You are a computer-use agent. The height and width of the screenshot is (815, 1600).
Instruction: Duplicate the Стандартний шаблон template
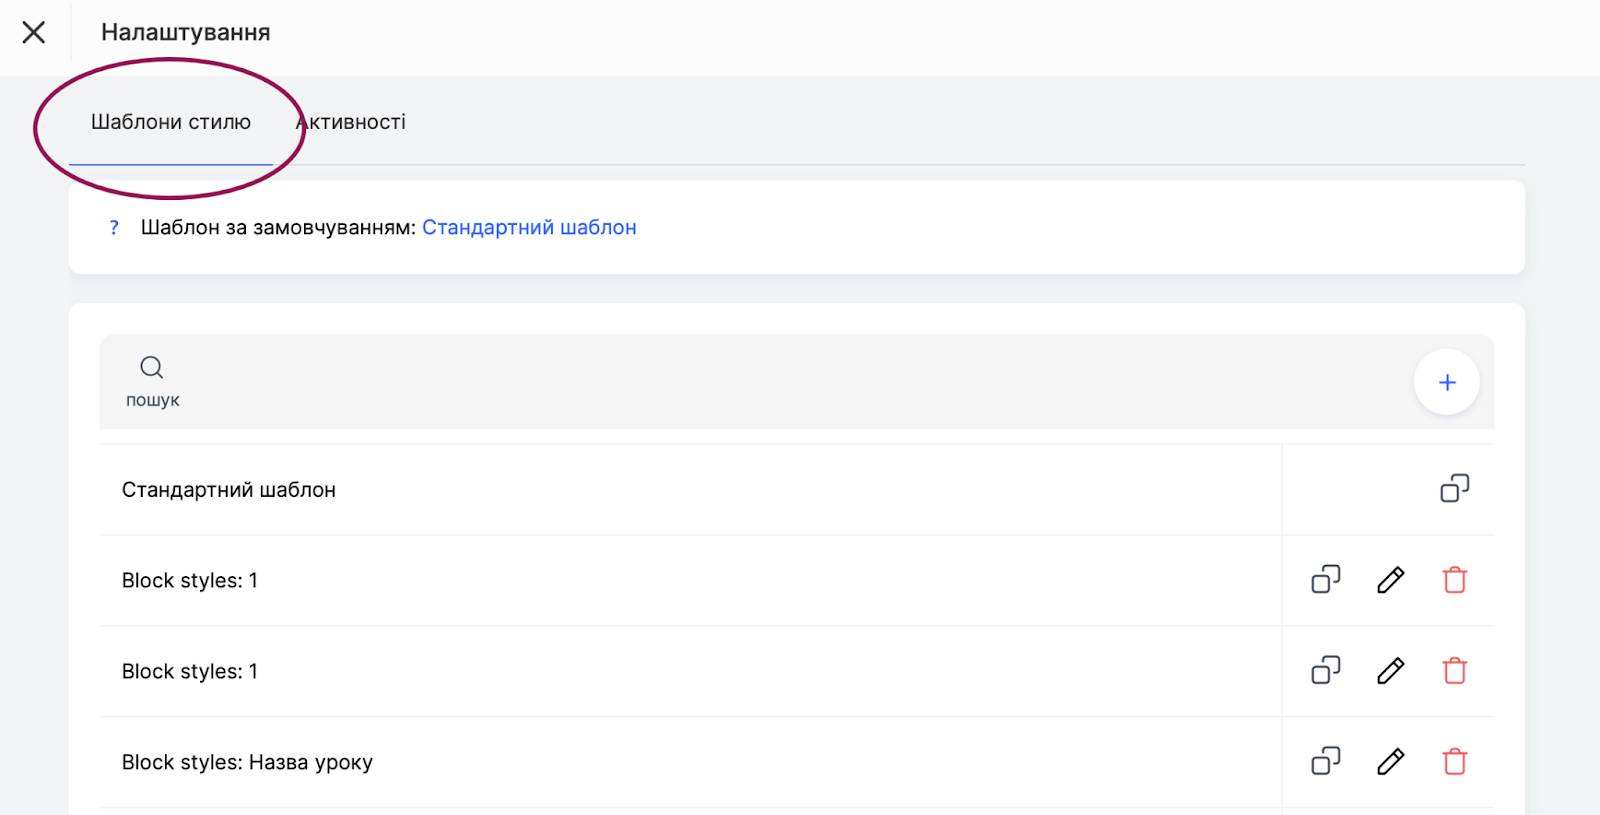pos(1454,489)
